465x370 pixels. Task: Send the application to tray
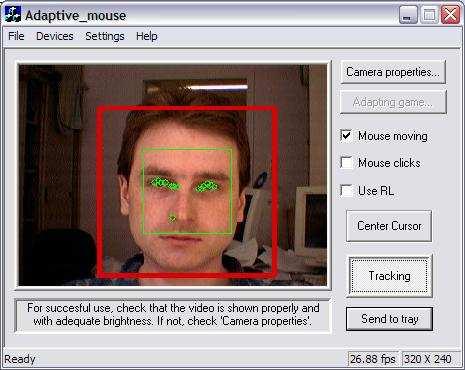[x=390, y=319]
